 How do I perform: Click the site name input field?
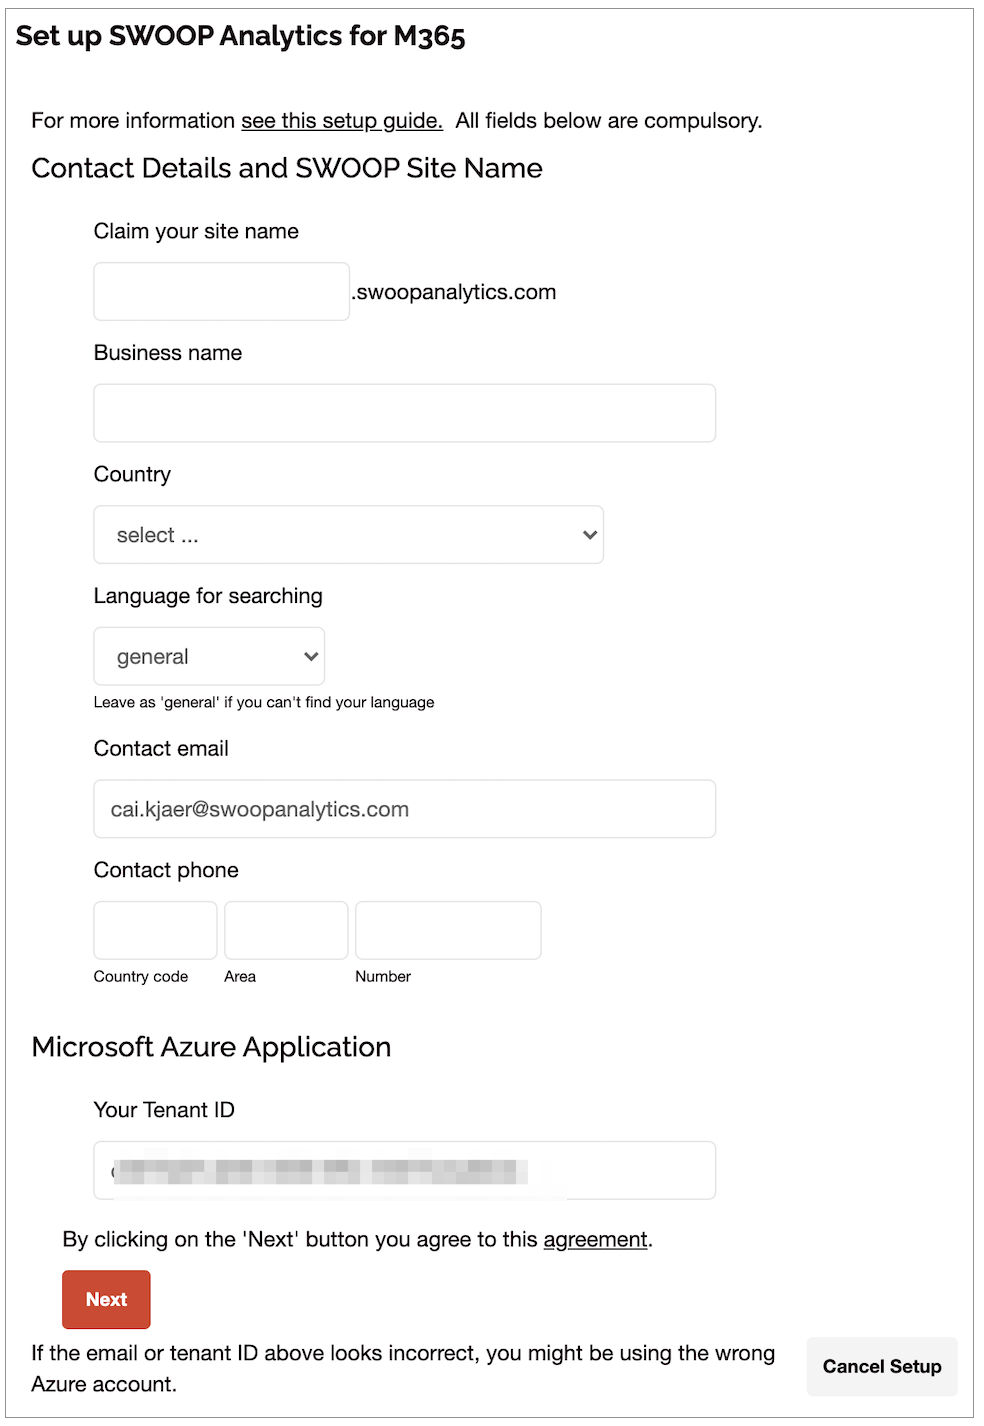click(x=222, y=291)
